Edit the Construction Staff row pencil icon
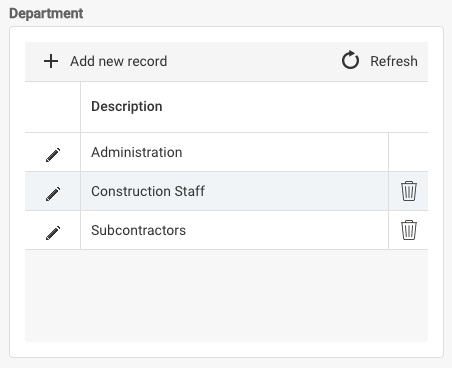Image resolution: width=452 pixels, height=368 pixels. (53, 194)
